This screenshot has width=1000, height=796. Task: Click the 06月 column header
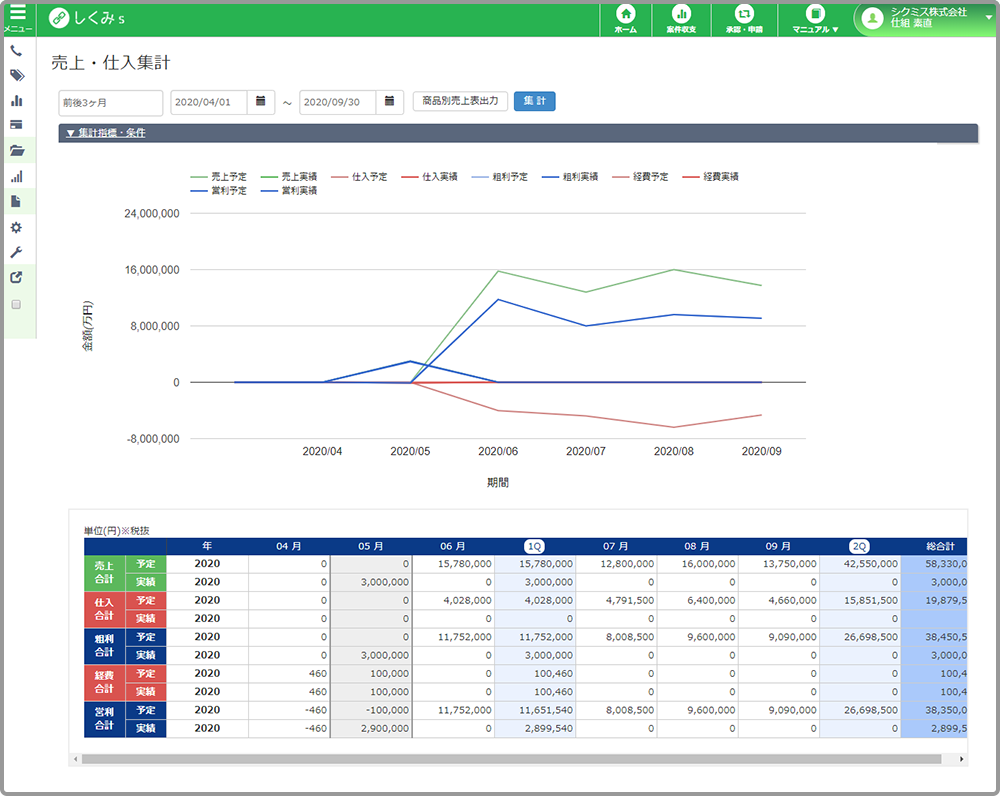coord(453,547)
